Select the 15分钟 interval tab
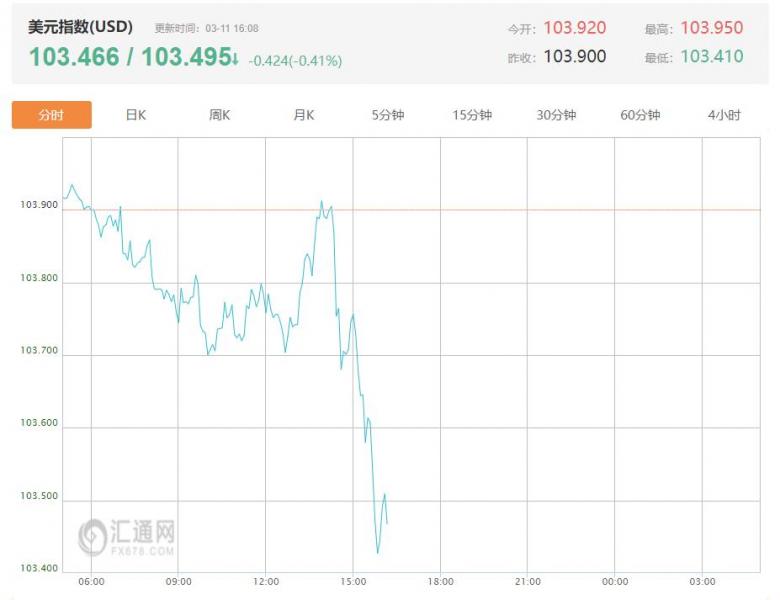780x600 pixels. pos(472,115)
